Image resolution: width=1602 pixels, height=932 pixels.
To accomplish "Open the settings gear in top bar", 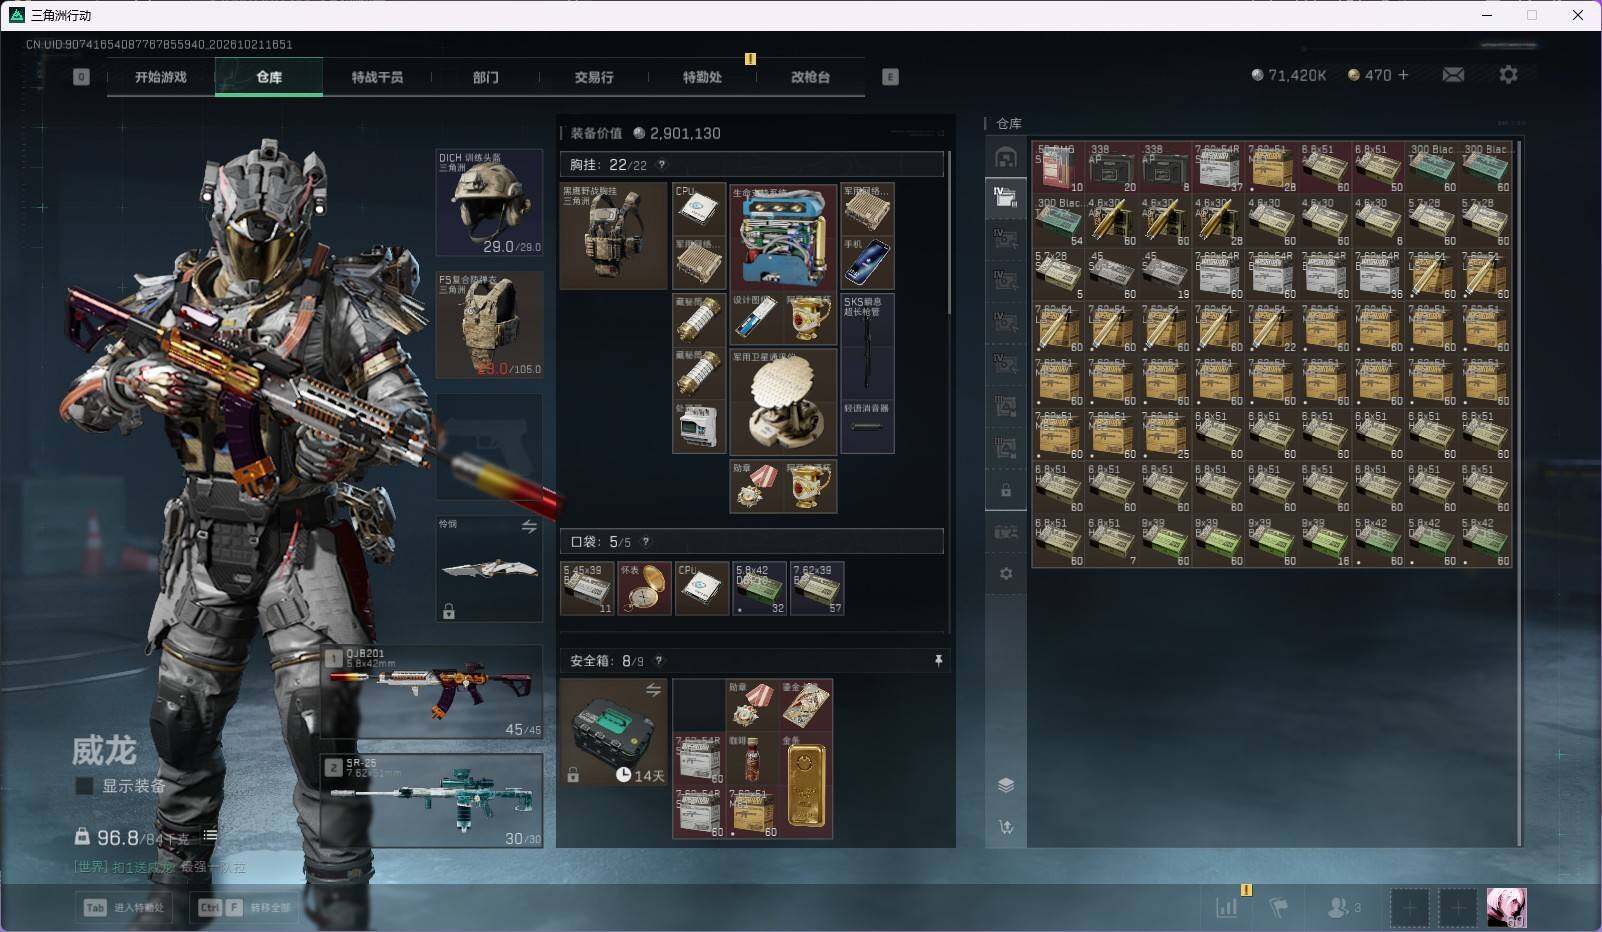I will point(1508,75).
